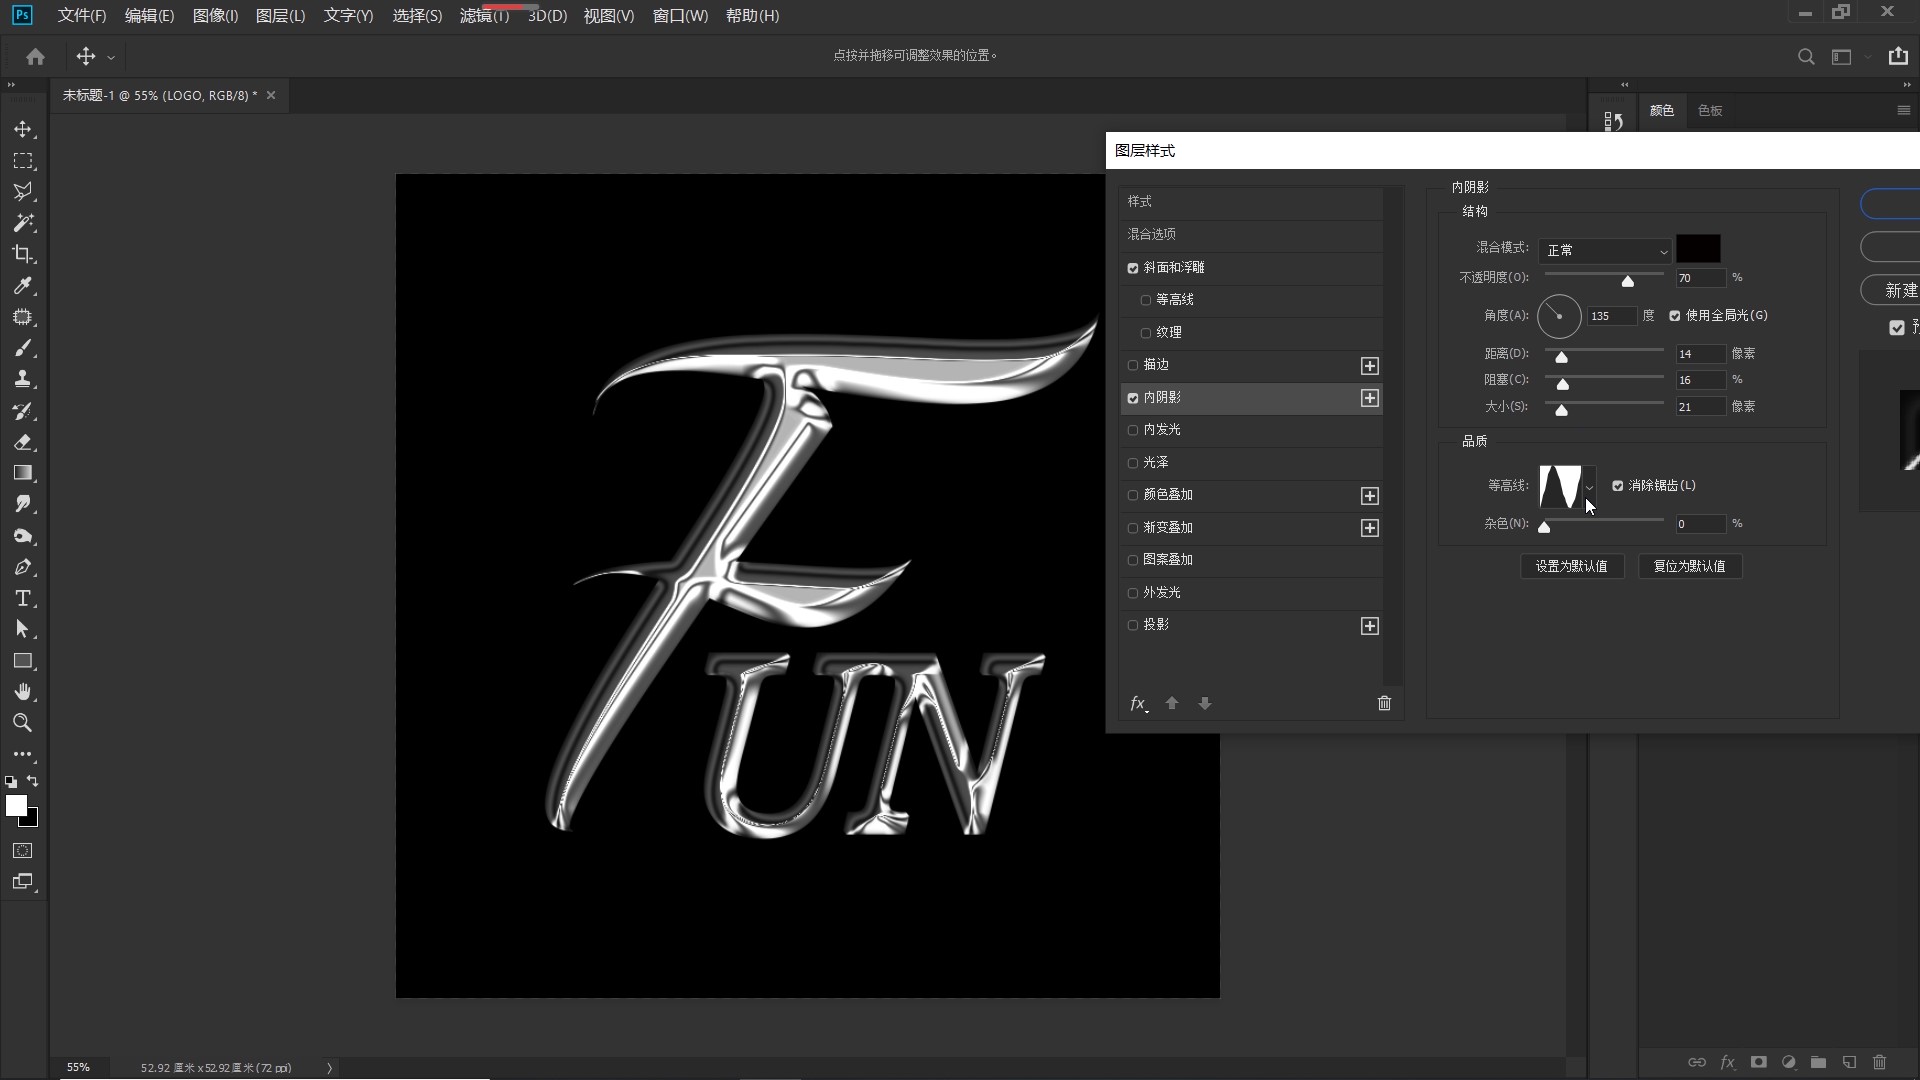The width and height of the screenshot is (1920, 1080).
Task: Click the delete effect trash icon
Action: point(1384,703)
